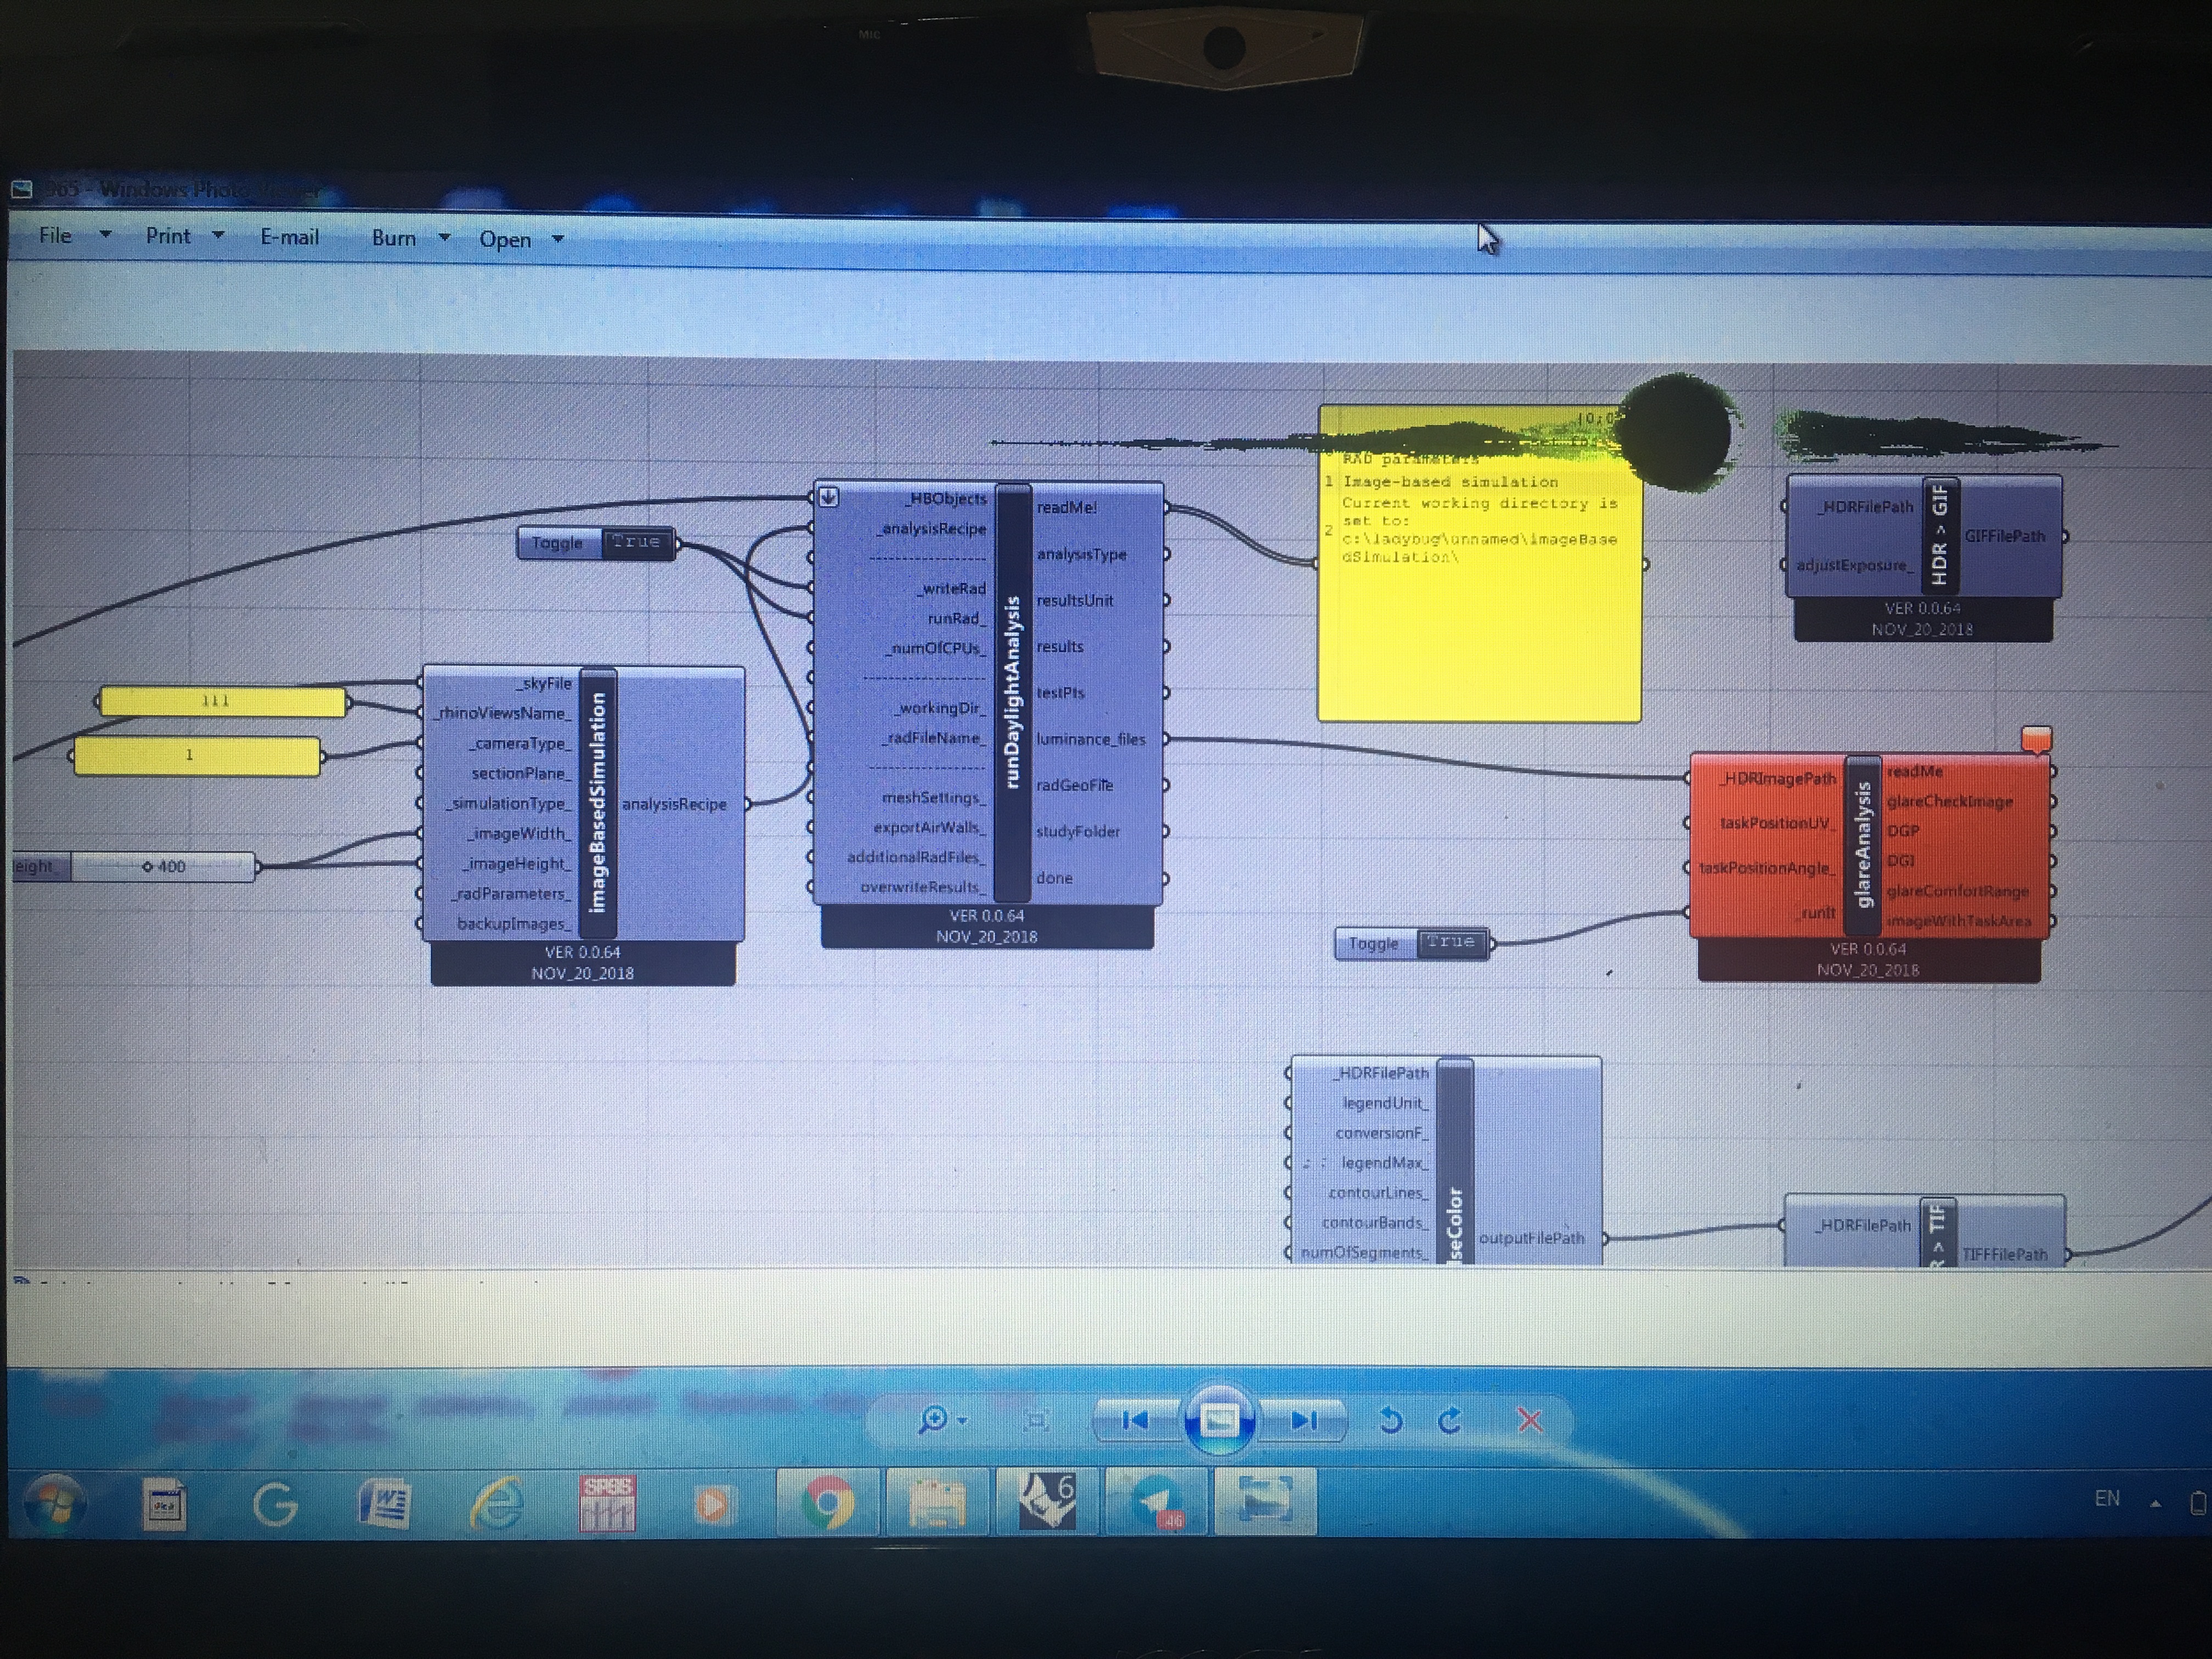2212x1659 pixels.
Task: Click the yellow Image-based simulation readMe panel
Action: tap(1479, 563)
